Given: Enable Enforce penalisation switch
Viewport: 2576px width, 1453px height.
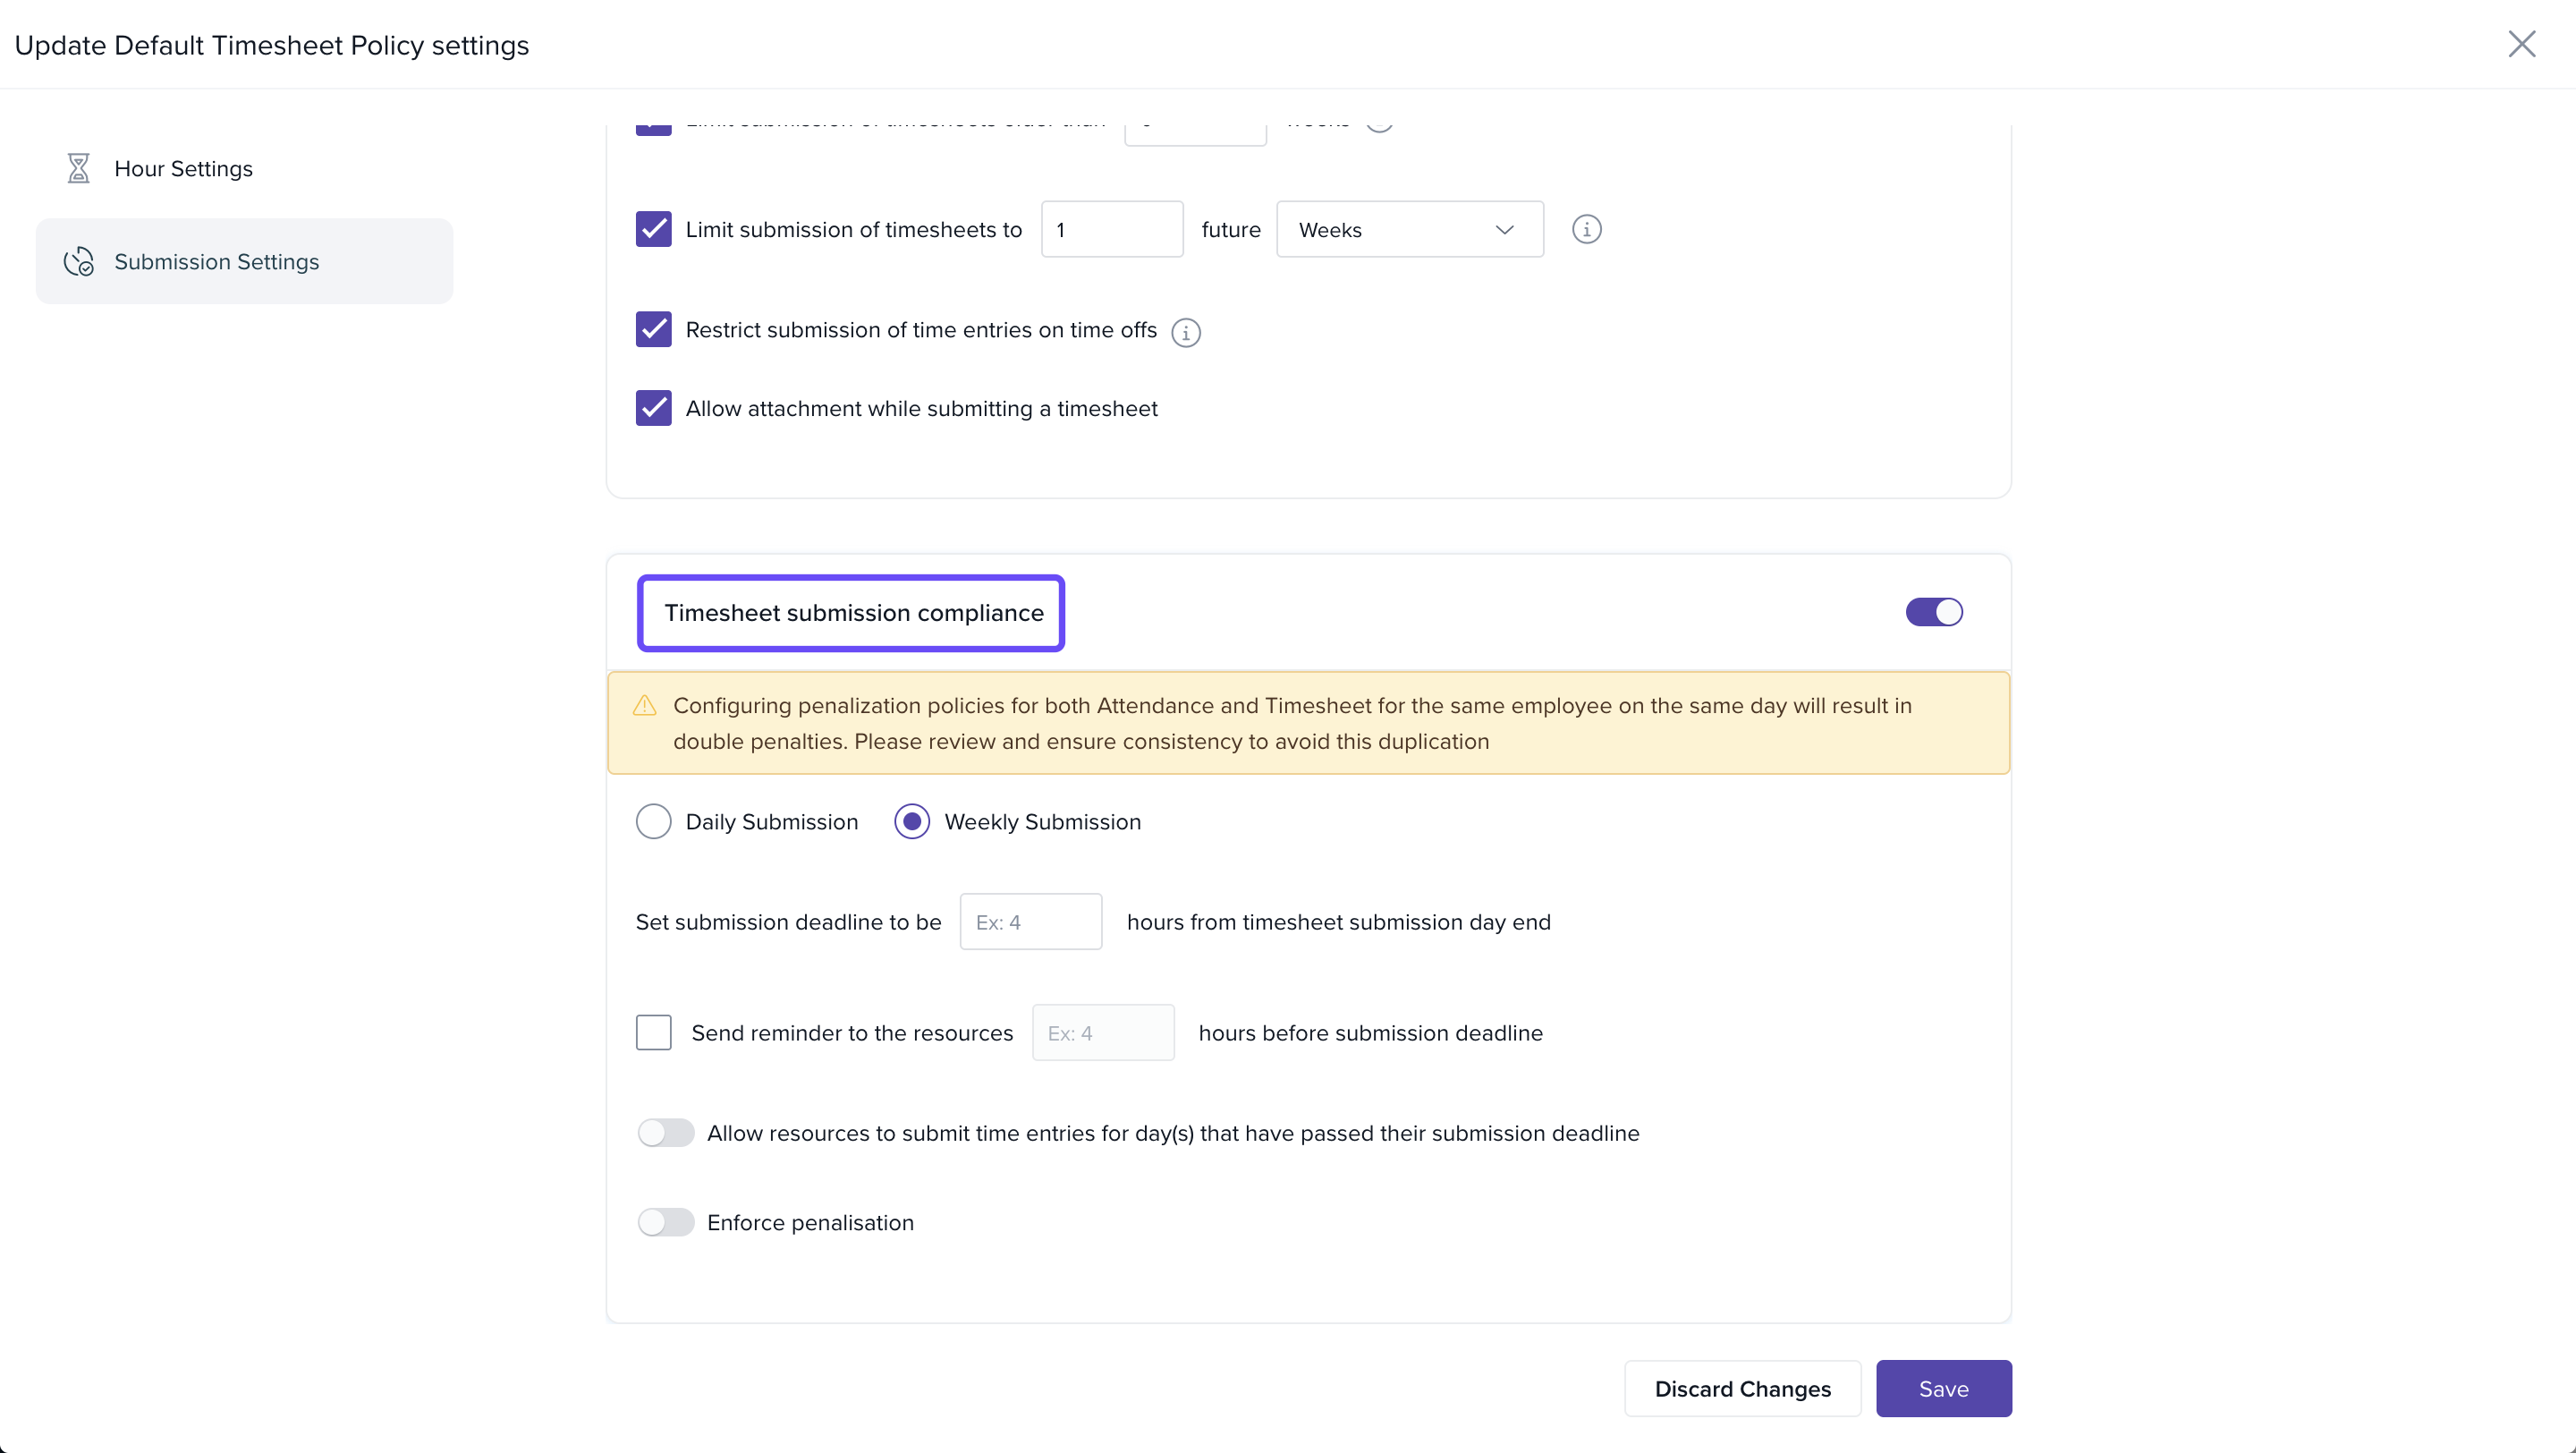Looking at the screenshot, I should point(665,1222).
